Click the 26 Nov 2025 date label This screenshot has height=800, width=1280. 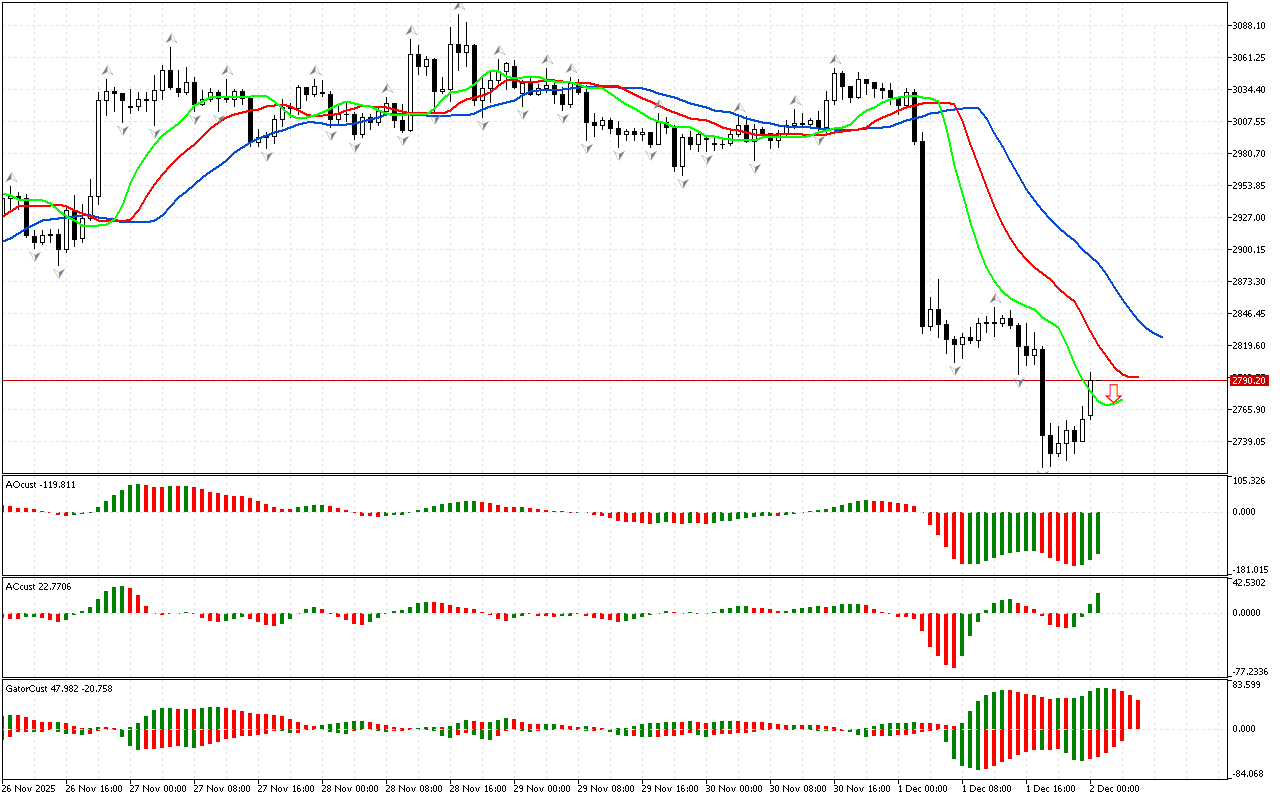pyautogui.click(x=32, y=788)
